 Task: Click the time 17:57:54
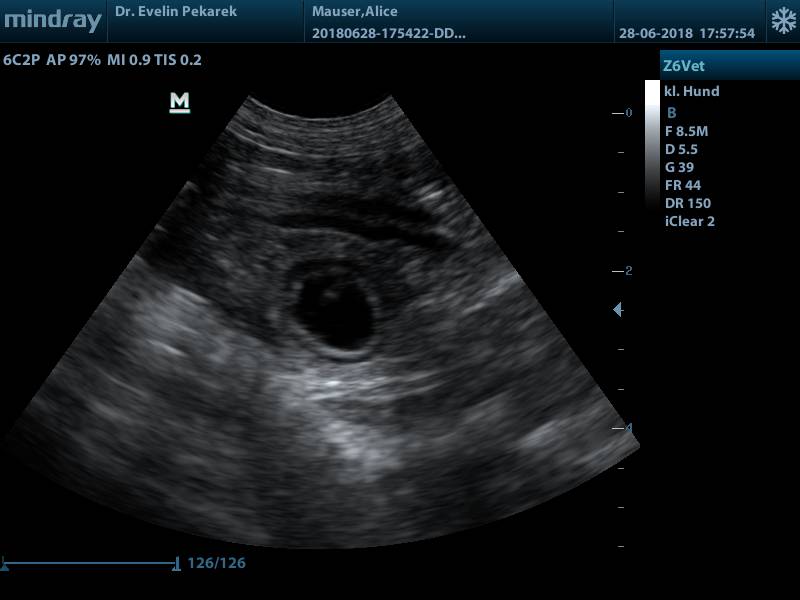point(727,33)
